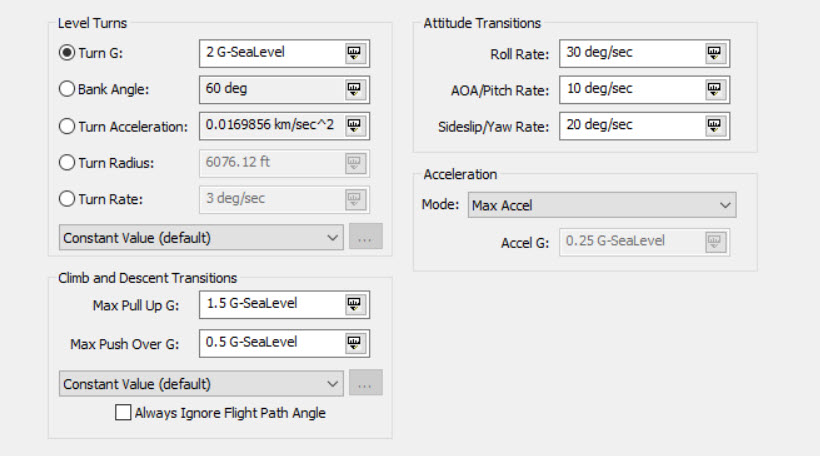Expand Climb and Descent Constant Value dropdown
This screenshot has height=456, width=820.
pos(201,383)
